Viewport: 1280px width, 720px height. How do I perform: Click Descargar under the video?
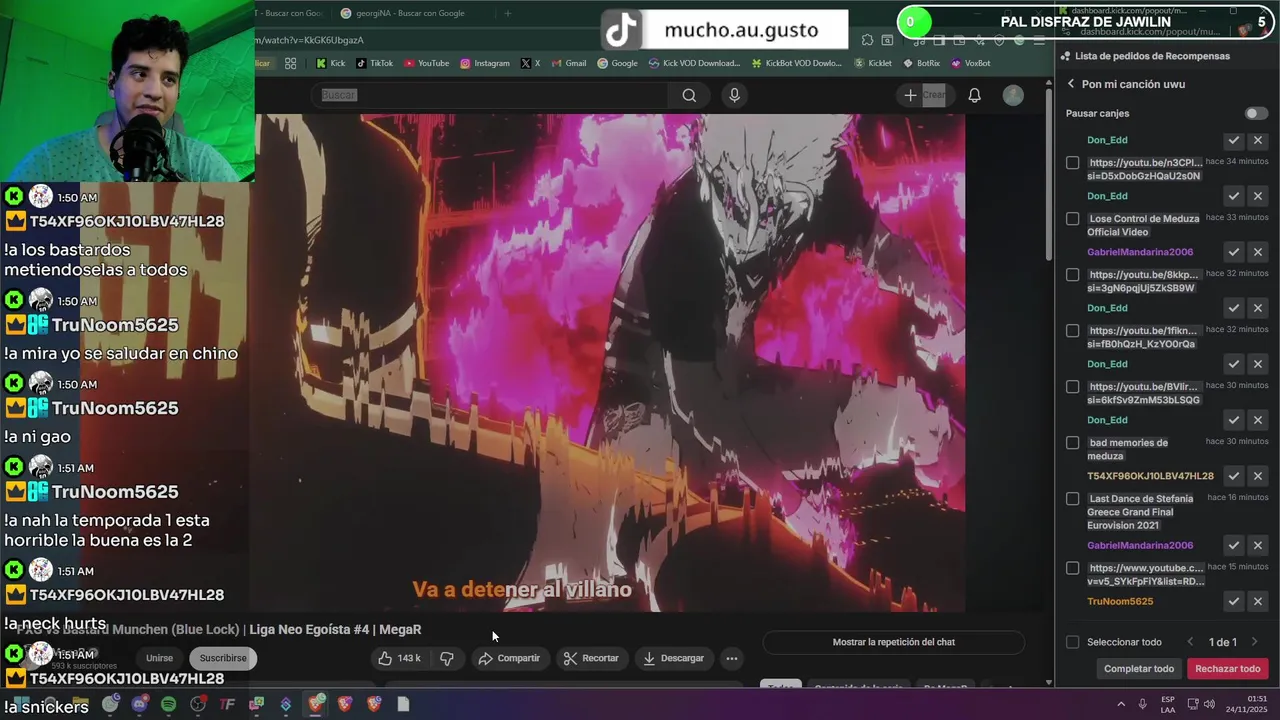(673, 658)
